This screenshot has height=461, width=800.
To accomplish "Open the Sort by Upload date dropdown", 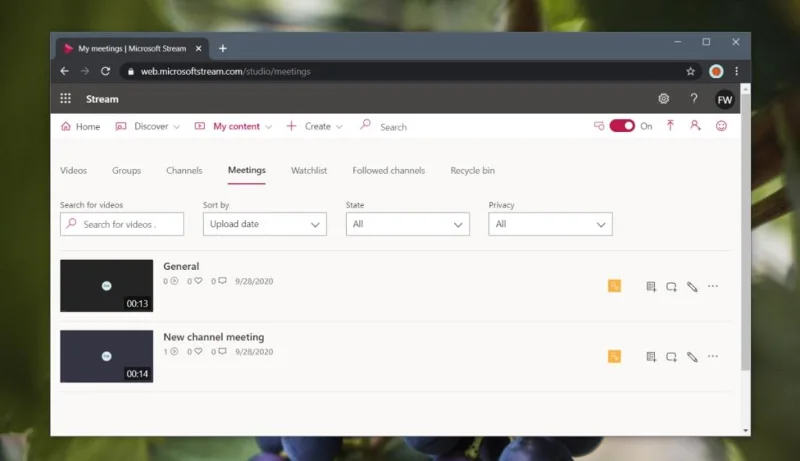I will (x=265, y=224).
